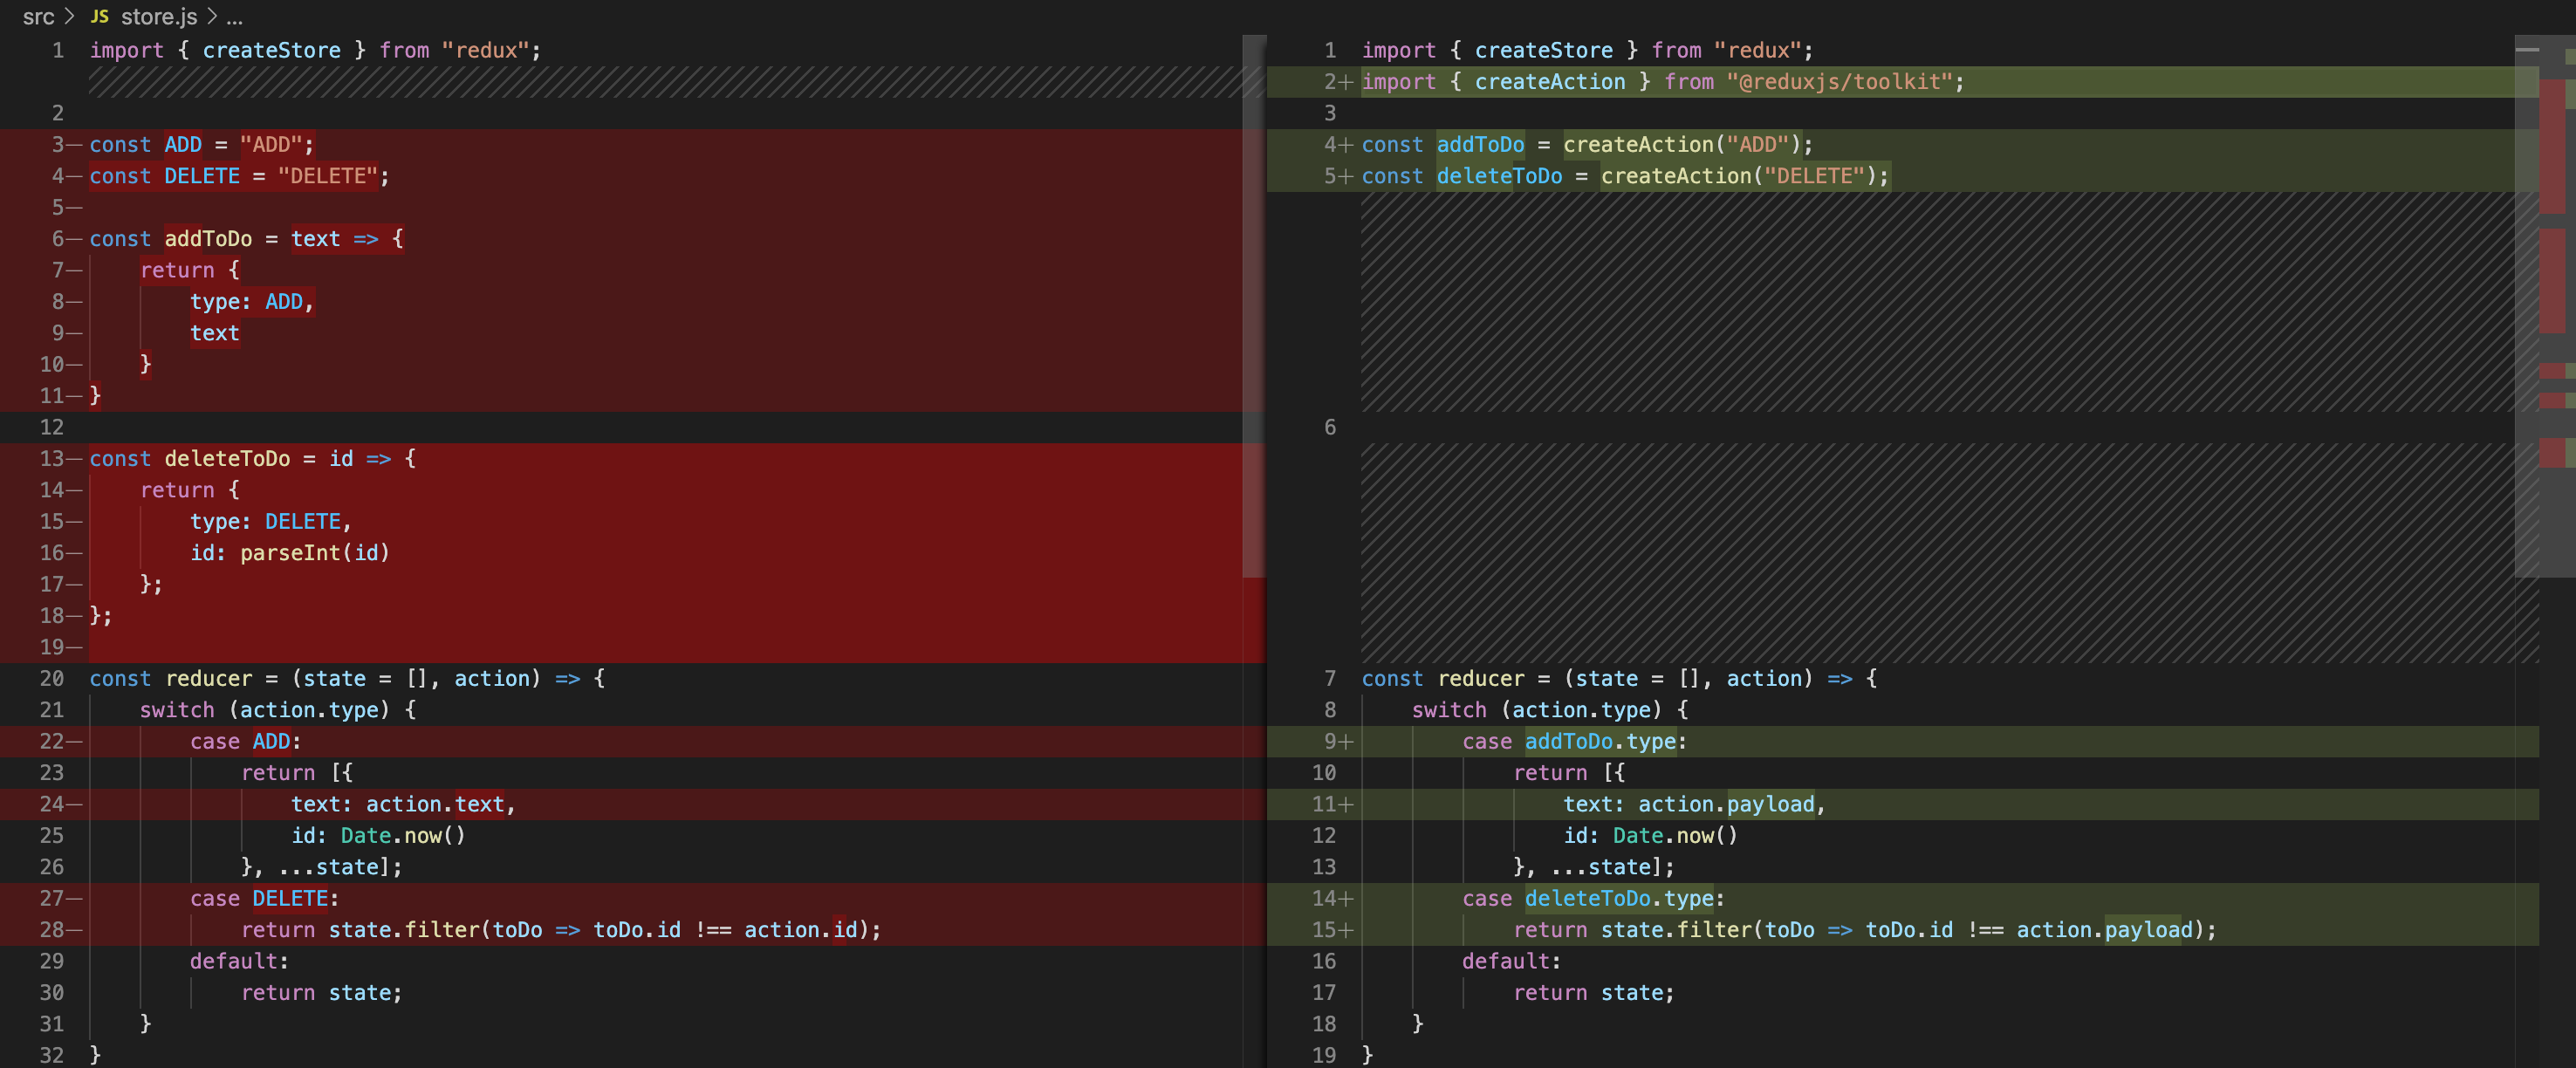Click the plus marker beside line 9
The width and height of the screenshot is (2576, 1068).
point(1346,742)
